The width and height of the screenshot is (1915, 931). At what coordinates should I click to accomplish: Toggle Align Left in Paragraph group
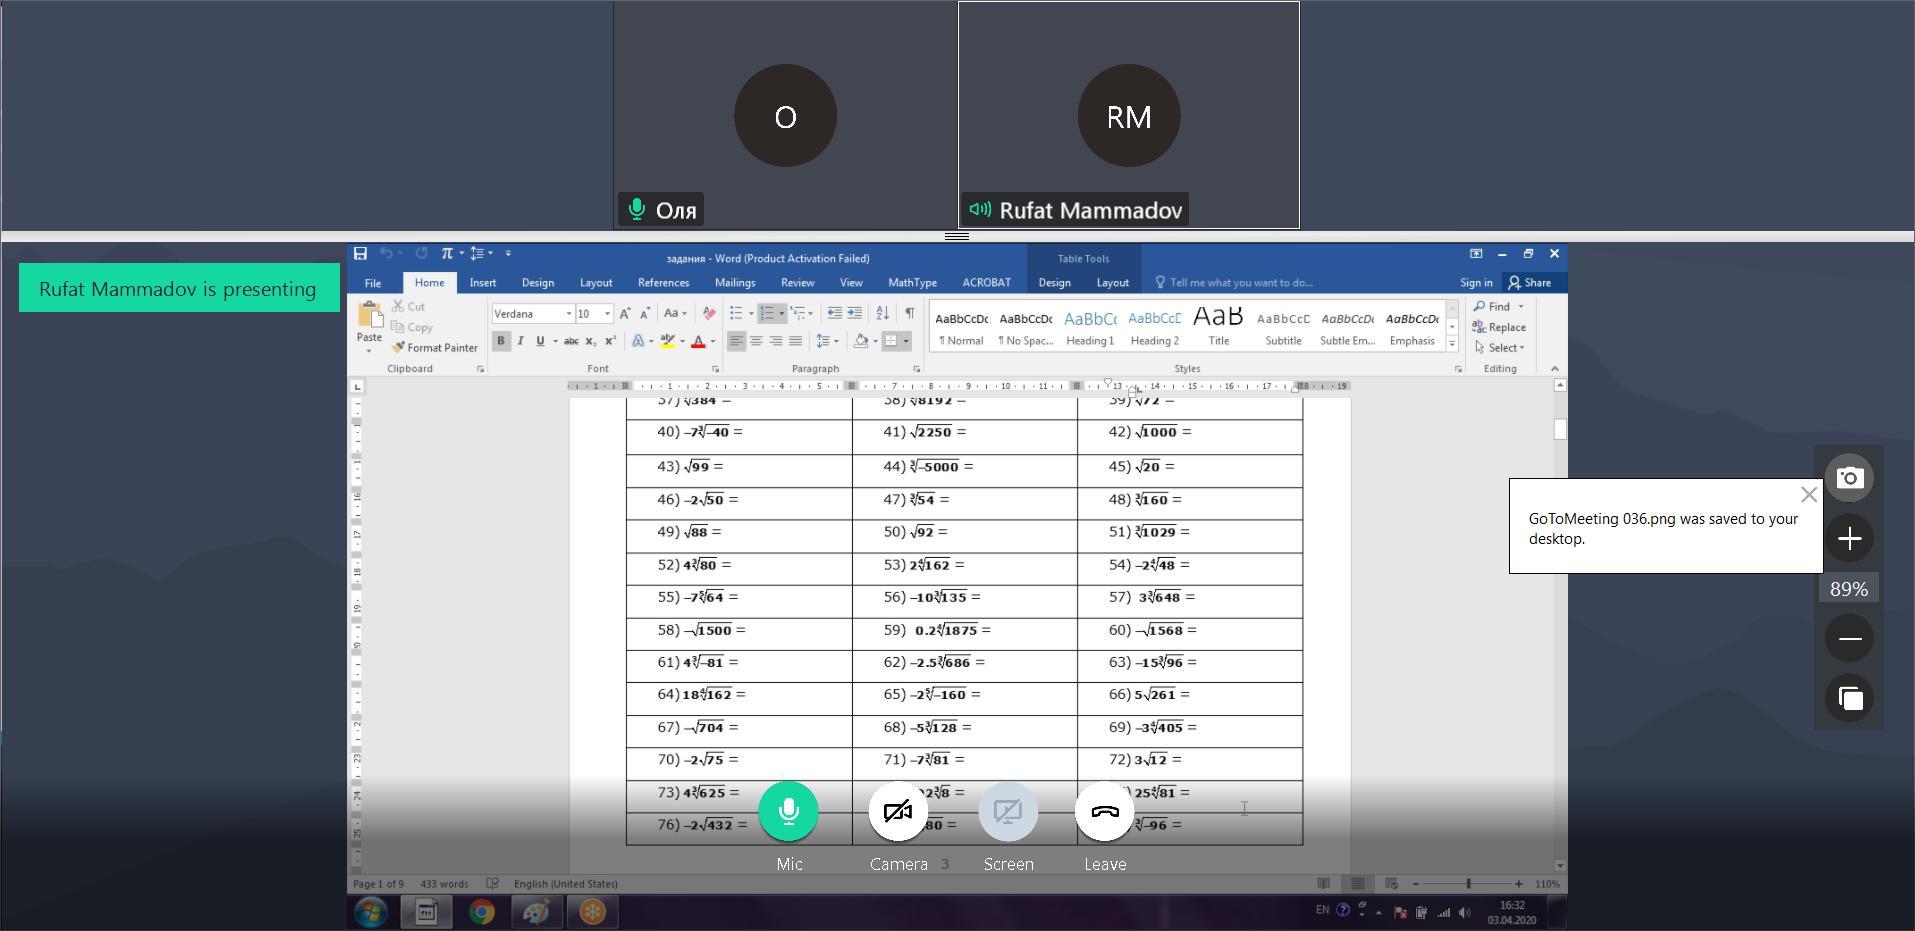click(736, 341)
